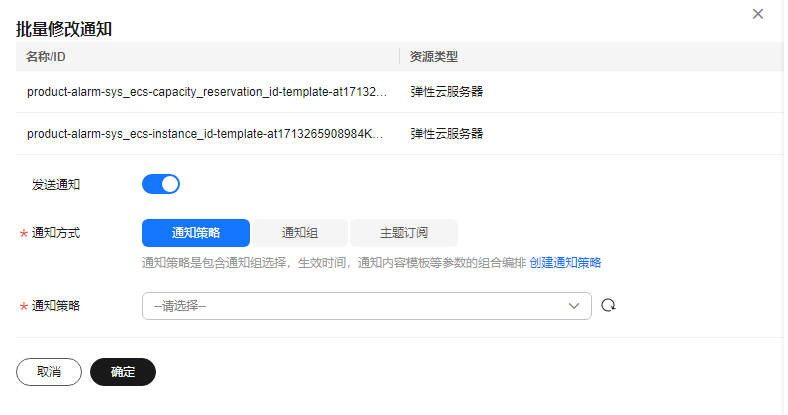Toggle the 发送通知 switch off
Viewport: 788px width, 415px height.
pyautogui.click(x=161, y=184)
